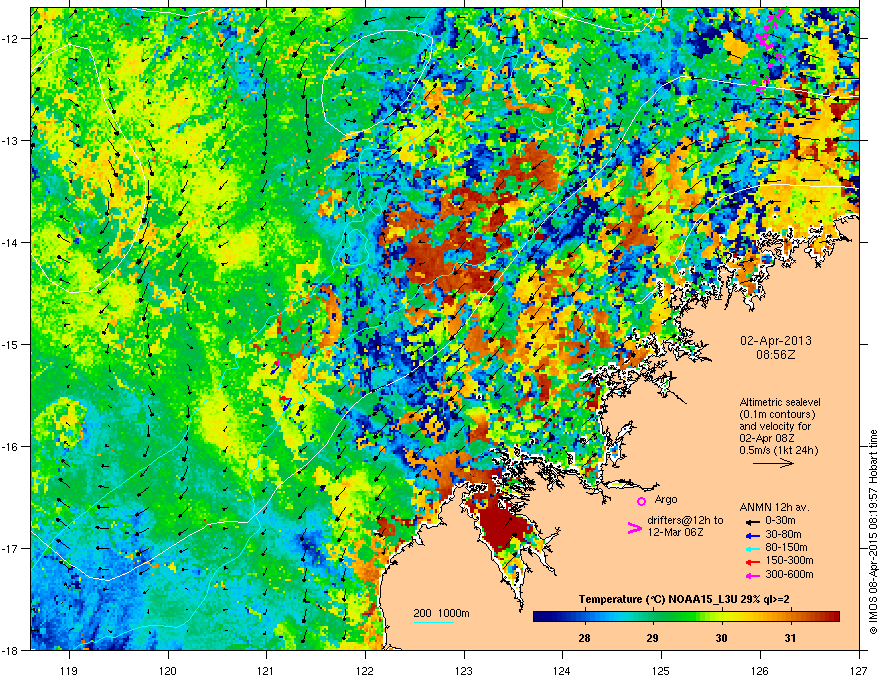
Task: Click the 'Argo' legend label
Action: 666,499
